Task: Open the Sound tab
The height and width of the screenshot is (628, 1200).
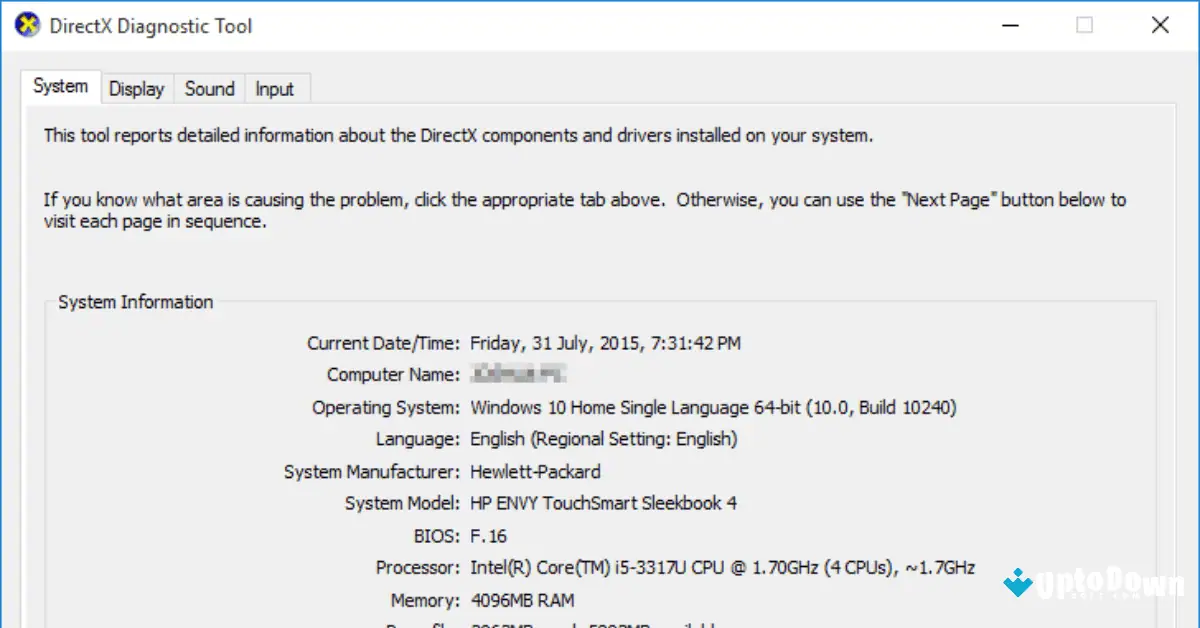Action: coord(209,88)
